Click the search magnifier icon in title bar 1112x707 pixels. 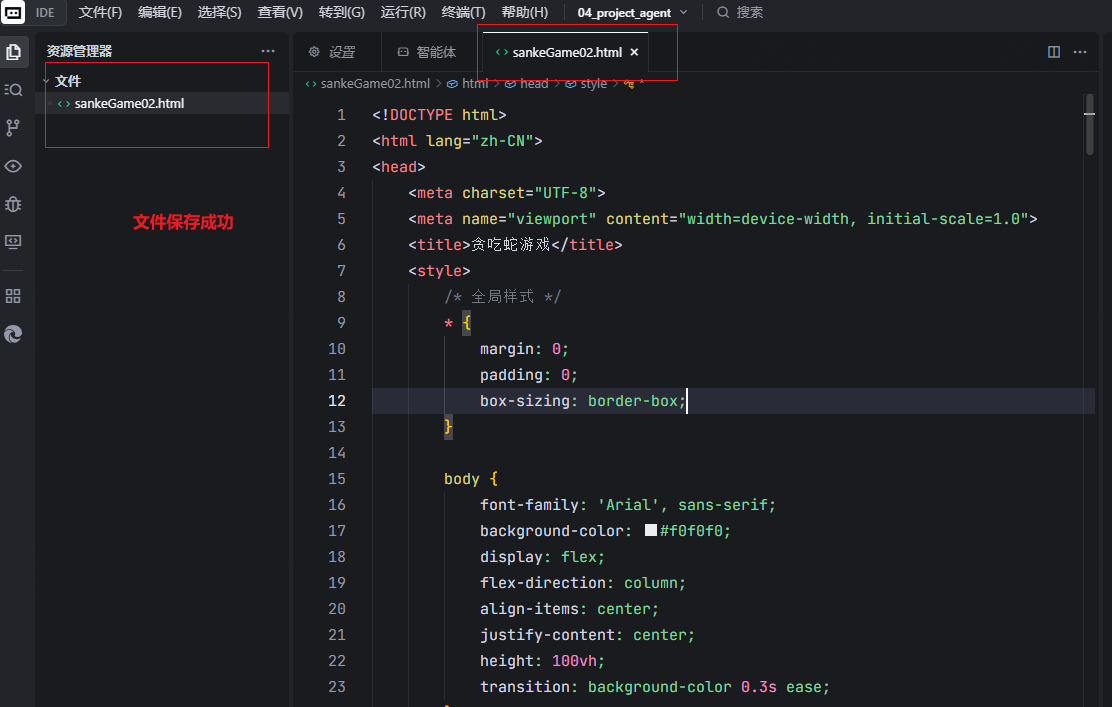pyautogui.click(x=723, y=12)
